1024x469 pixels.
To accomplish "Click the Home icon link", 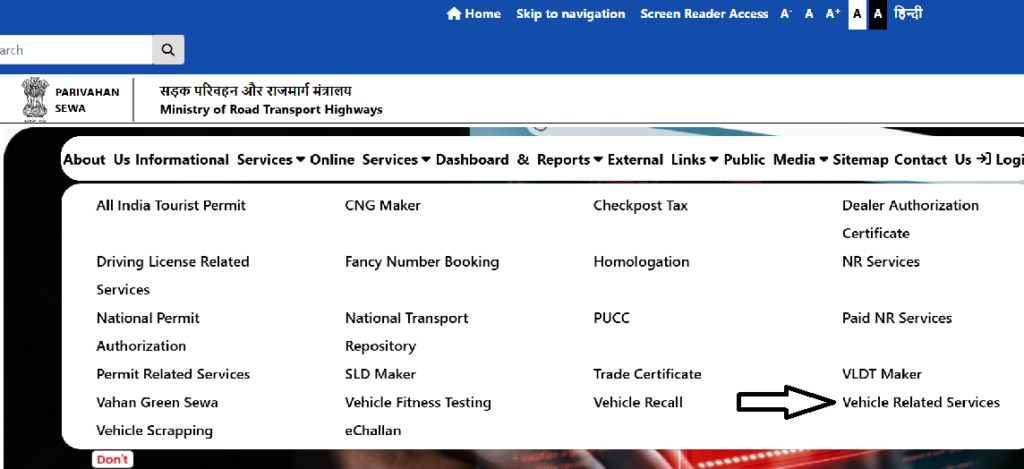I will [x=473, y=14].
